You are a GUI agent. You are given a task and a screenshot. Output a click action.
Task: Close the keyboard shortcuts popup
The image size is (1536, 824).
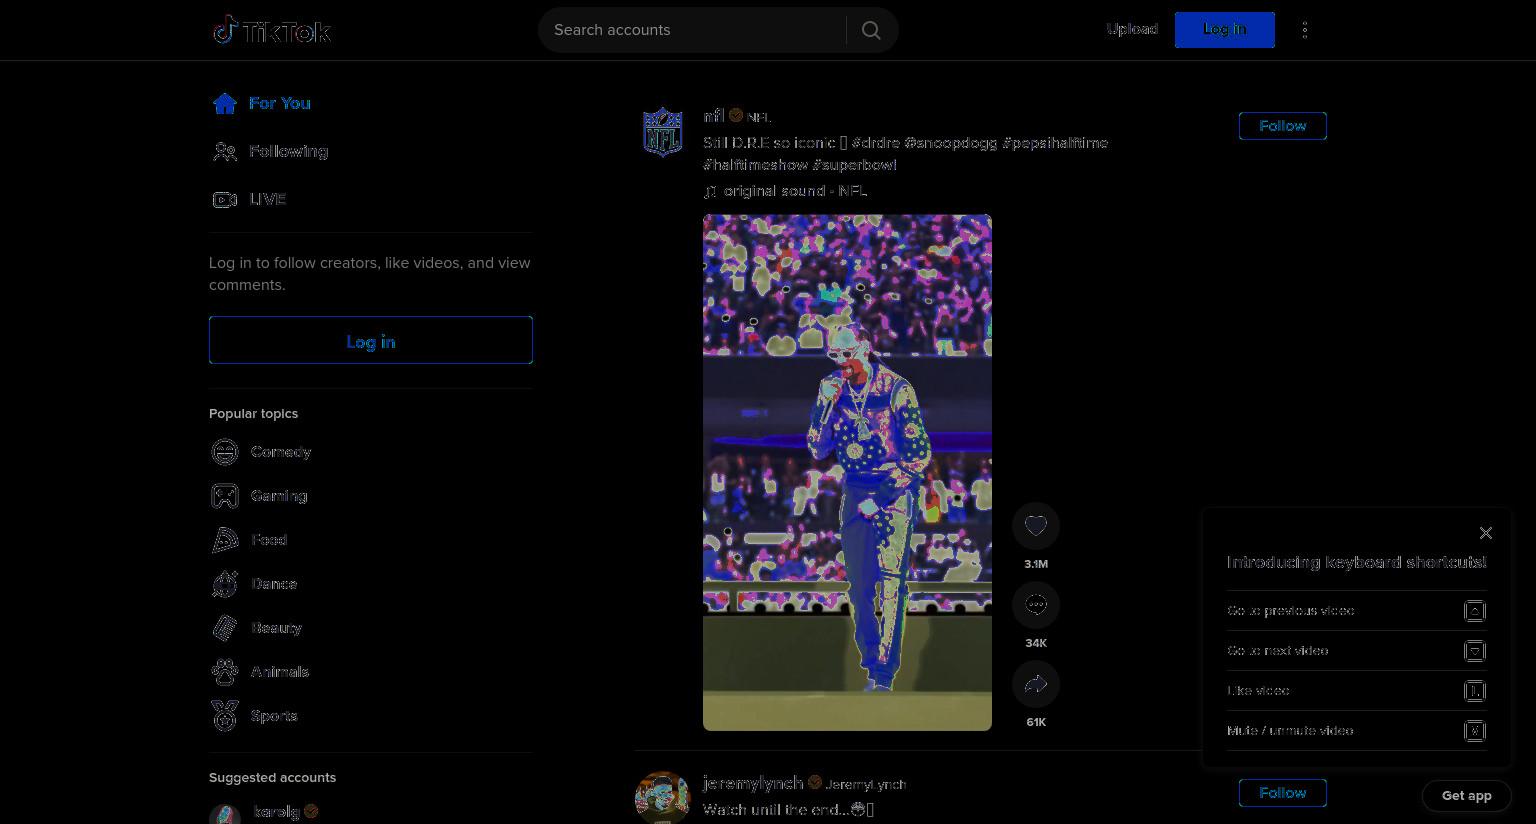click(x=1486, y=533)
